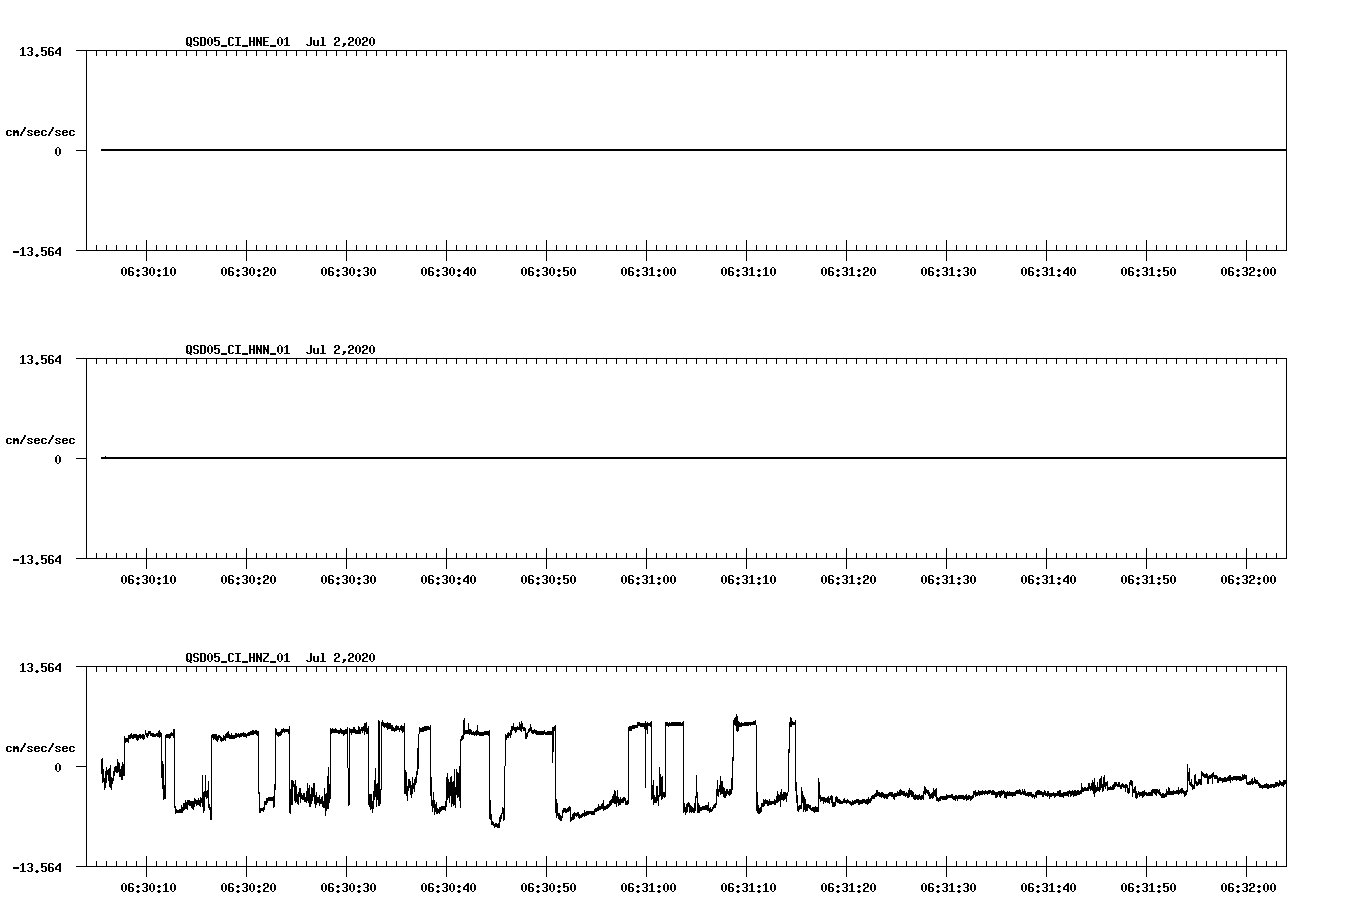
Task: Click the flat HNE trace line
Action: 693,150
